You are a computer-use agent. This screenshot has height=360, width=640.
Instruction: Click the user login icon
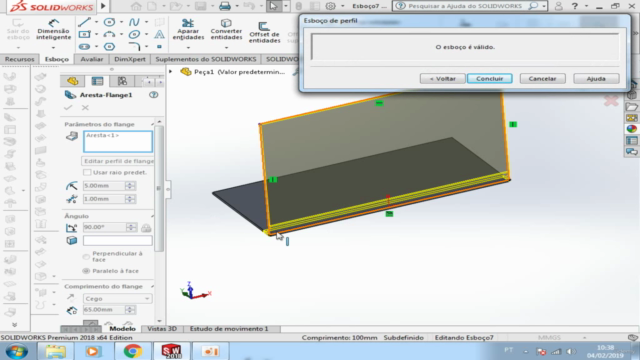tap(558, 6)
